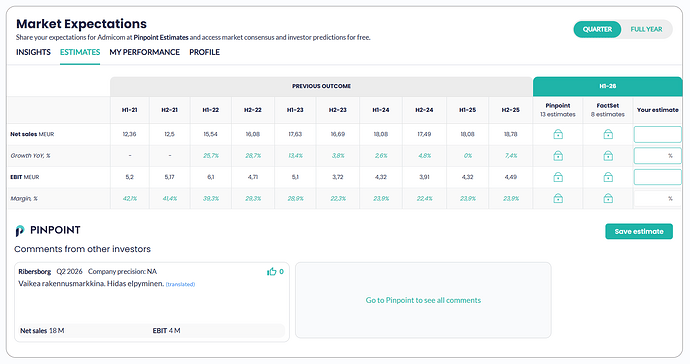Click the Pinpoint lock icon in Net sales row
Screen dimensions: 690x364
pos(558,134)
